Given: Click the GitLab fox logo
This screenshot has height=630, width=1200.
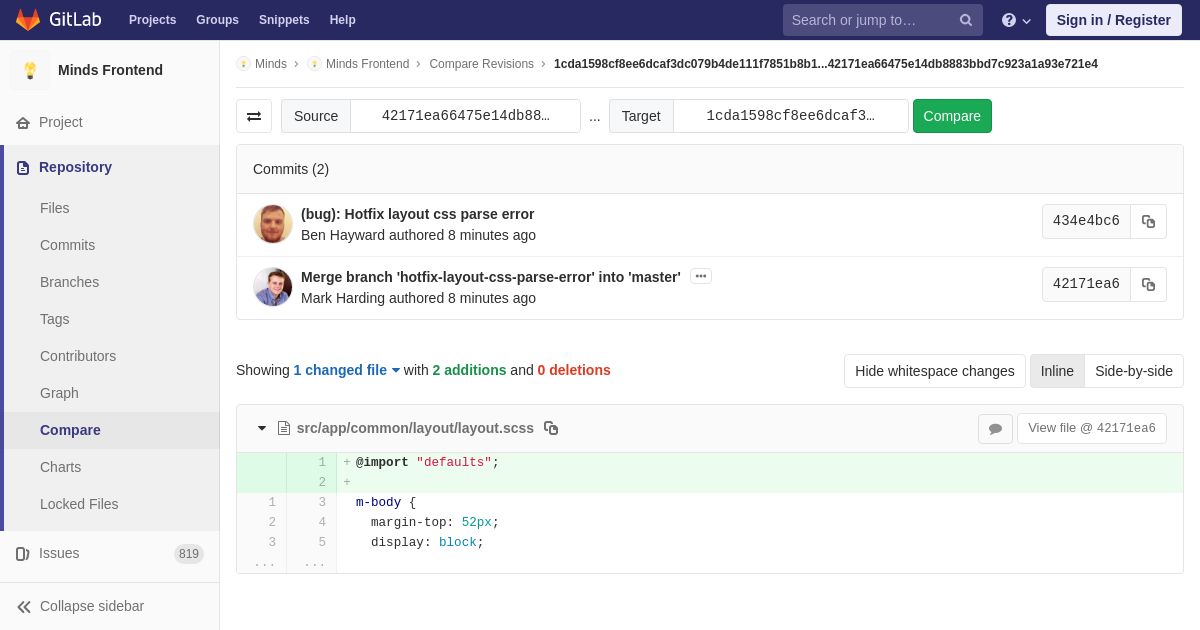Looking at the screenshot, I should point(28,20).
